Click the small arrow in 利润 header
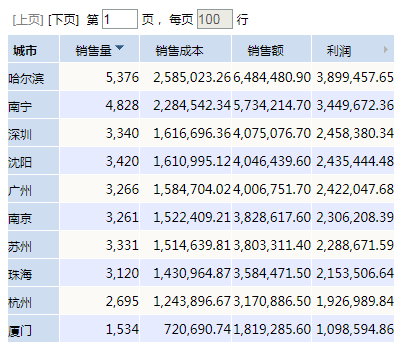This screenshot has width=419, height=362. [x=386, y=50]
